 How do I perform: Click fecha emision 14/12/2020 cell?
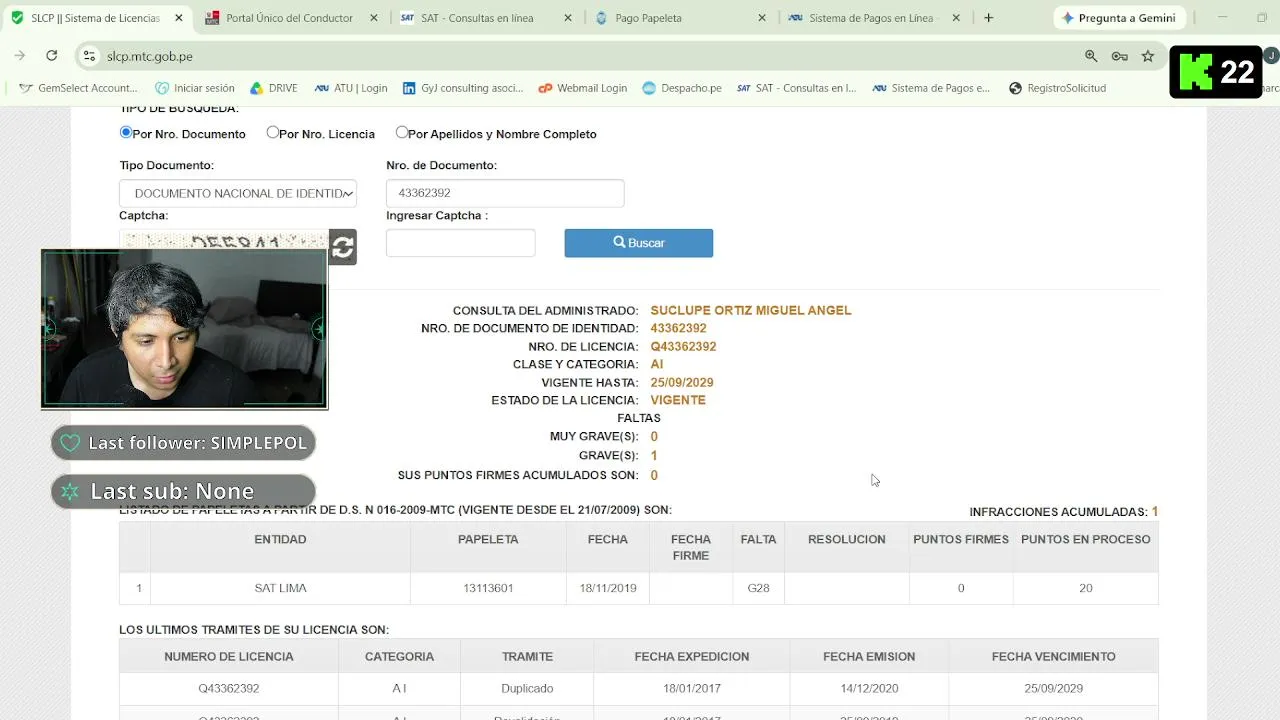[x=869, y=688]
